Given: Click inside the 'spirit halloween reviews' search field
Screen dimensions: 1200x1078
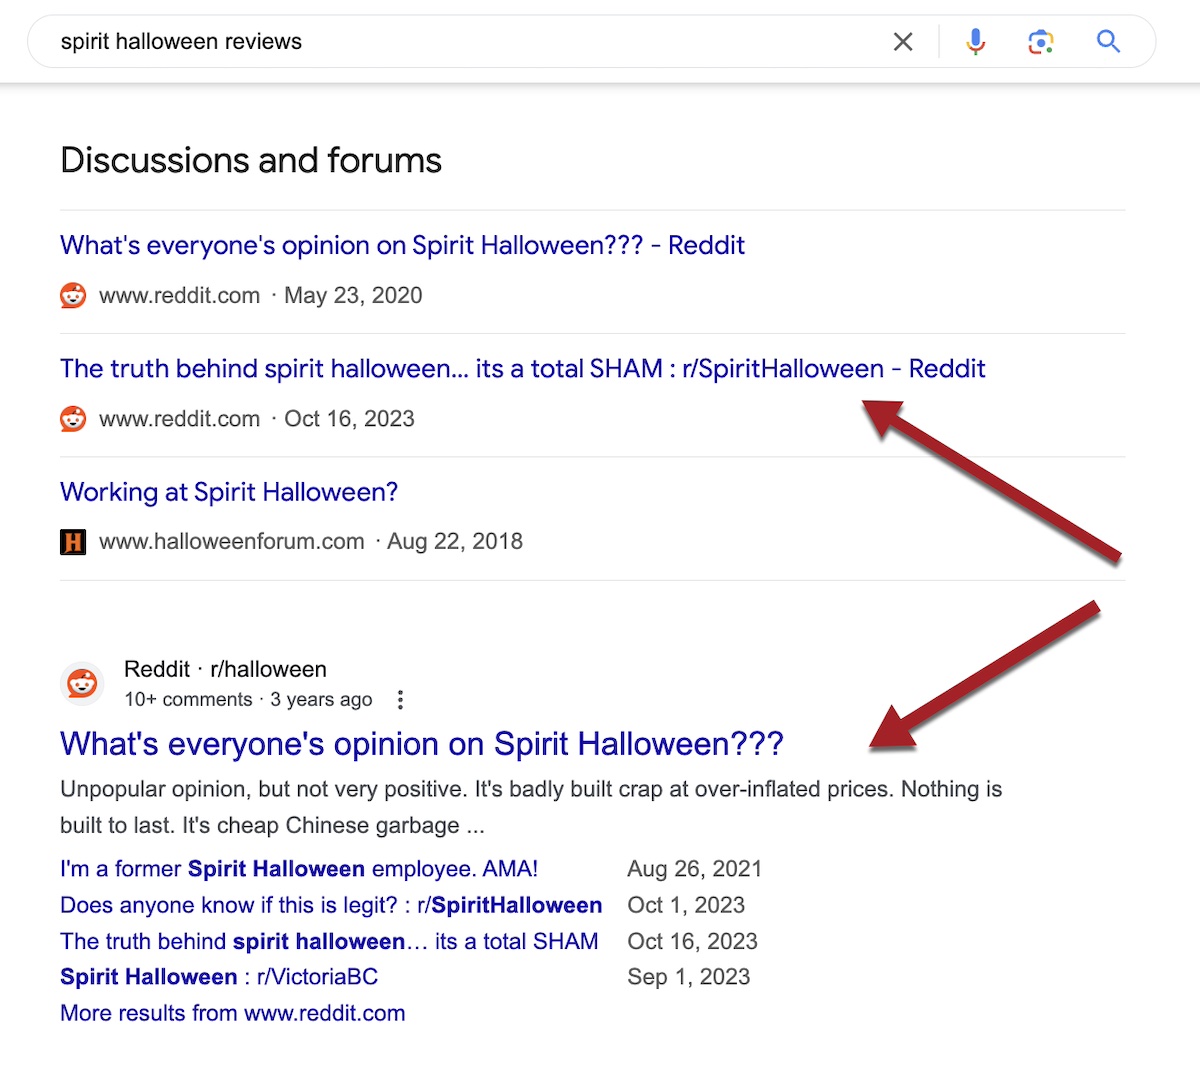Looking at the screenshot, I should [x=450, y=42].
